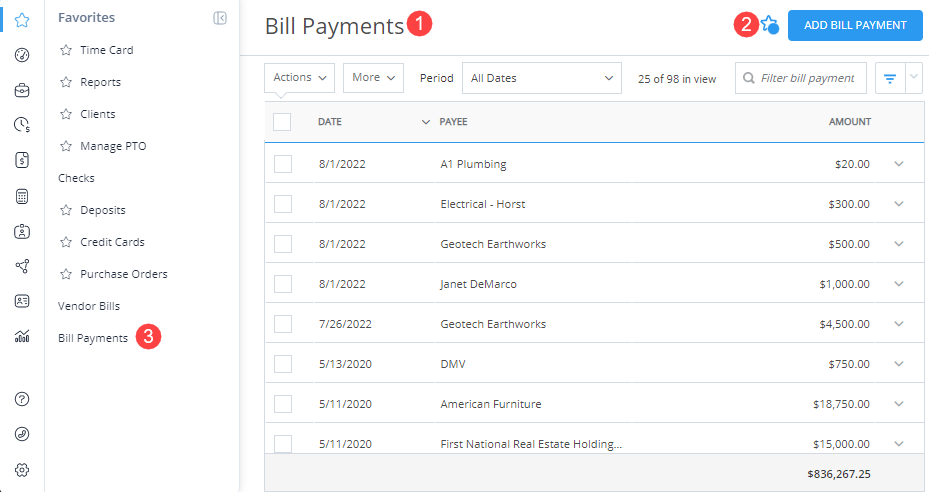Open the Help question mark icon

click(x=22, y=399)
